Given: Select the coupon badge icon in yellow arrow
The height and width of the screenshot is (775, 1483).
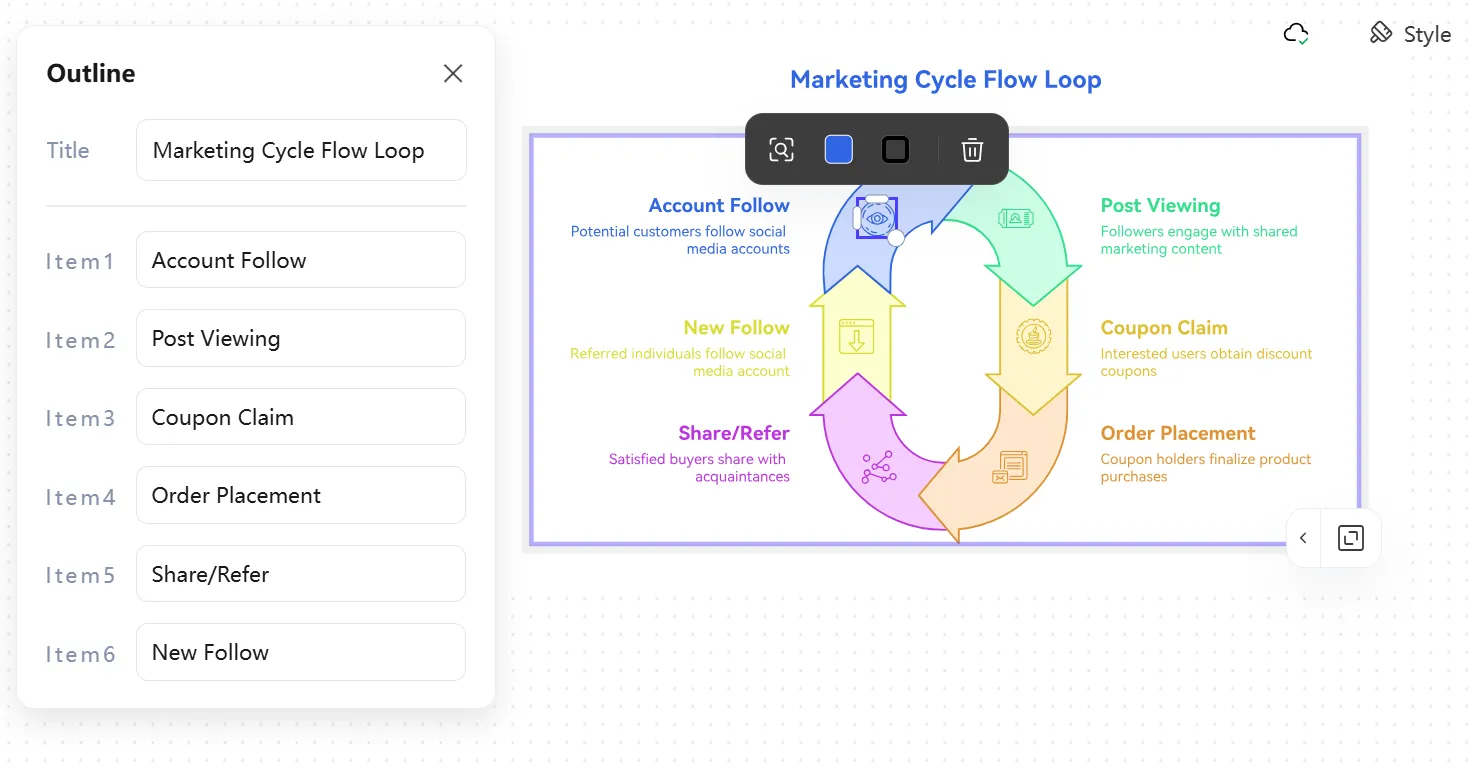Looking at the screenshot, I should 1033,336.
